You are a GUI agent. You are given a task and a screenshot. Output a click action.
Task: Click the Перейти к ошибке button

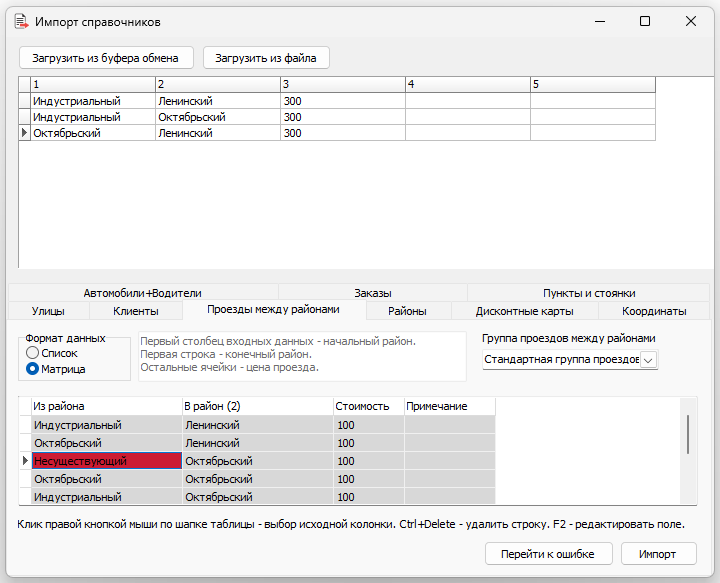click(x=548, y=554)
